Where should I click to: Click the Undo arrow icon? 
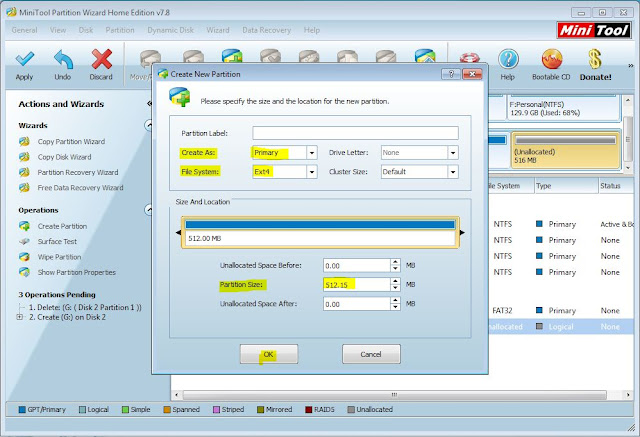pos(63,59)
